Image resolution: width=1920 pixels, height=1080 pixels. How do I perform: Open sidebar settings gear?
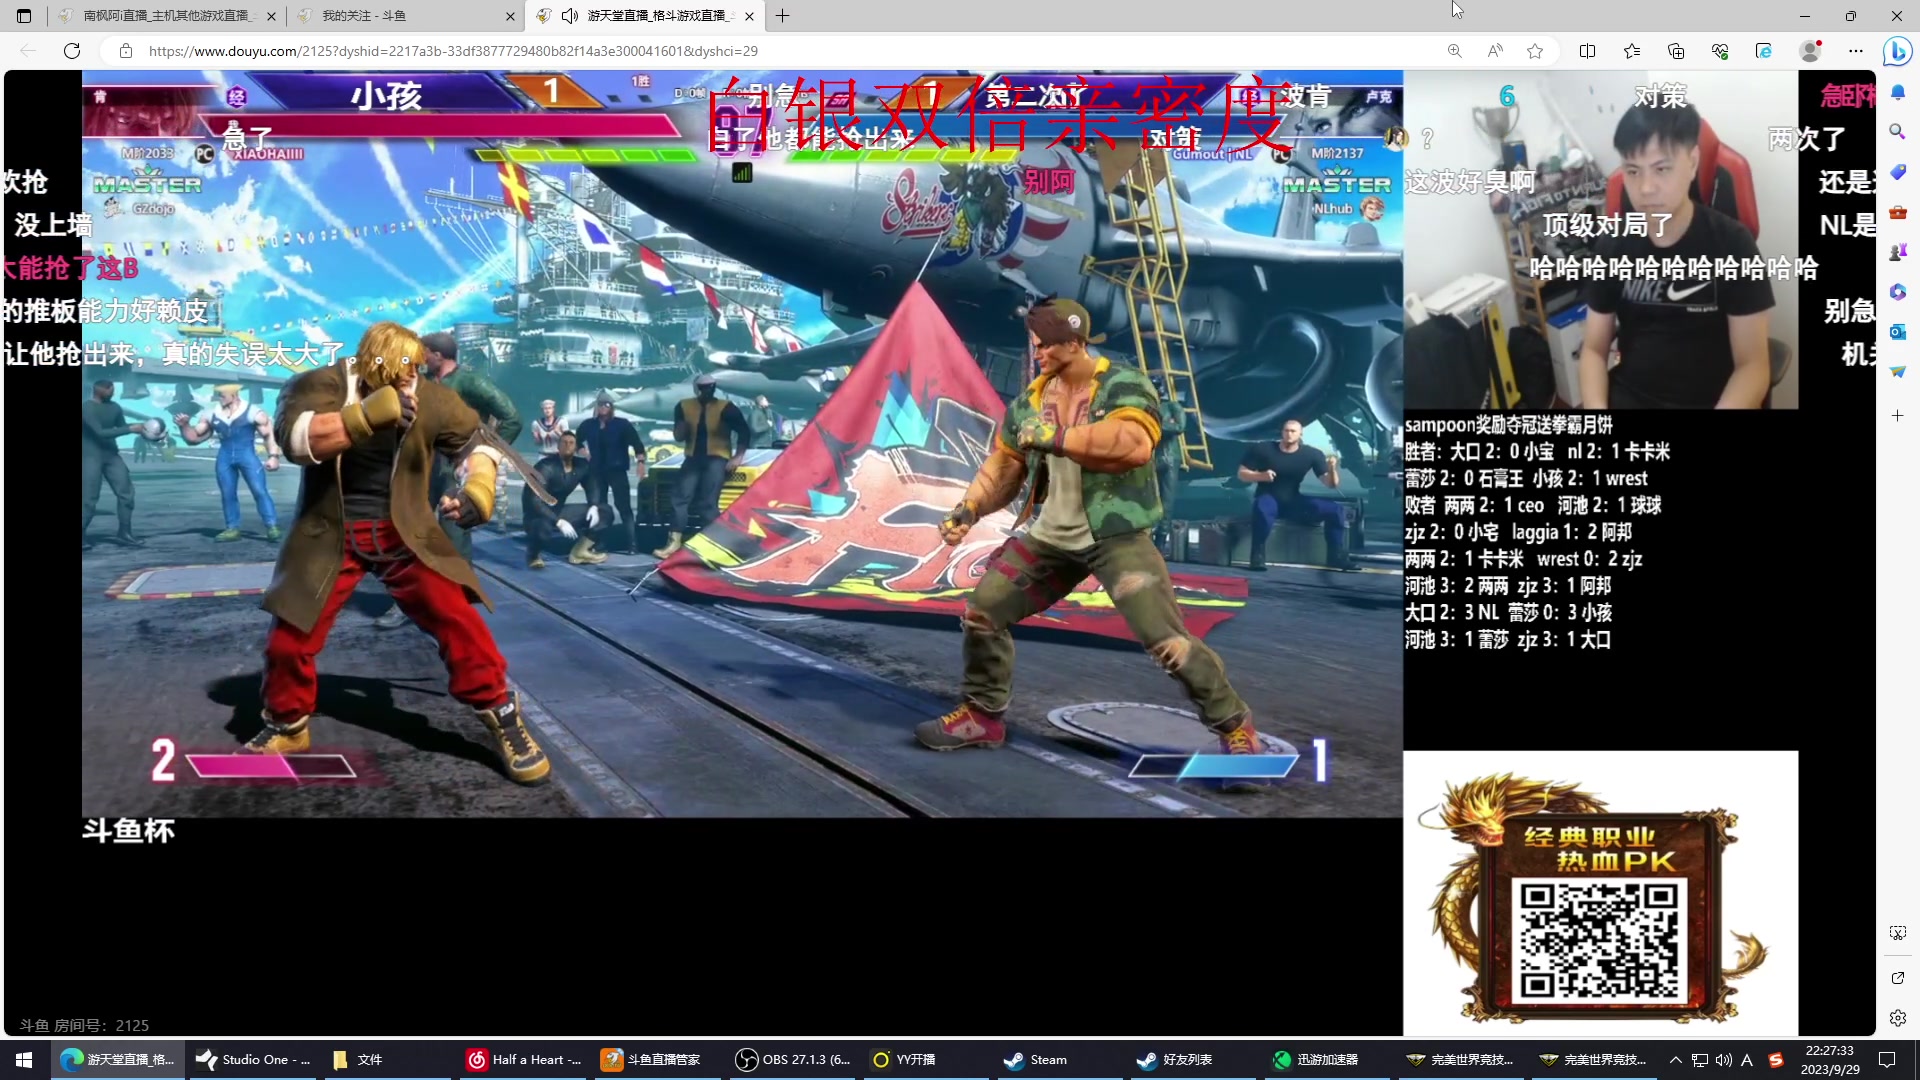click(1897, 1018)
